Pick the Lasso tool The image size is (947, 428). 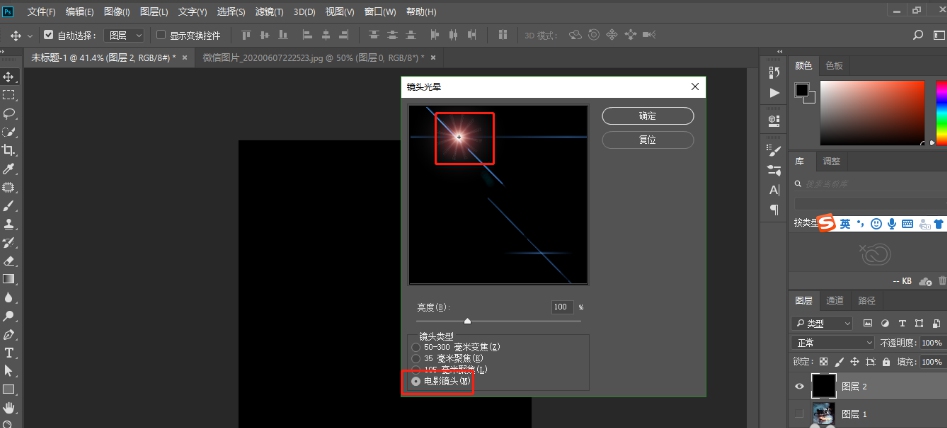click(x=9, y=113)
